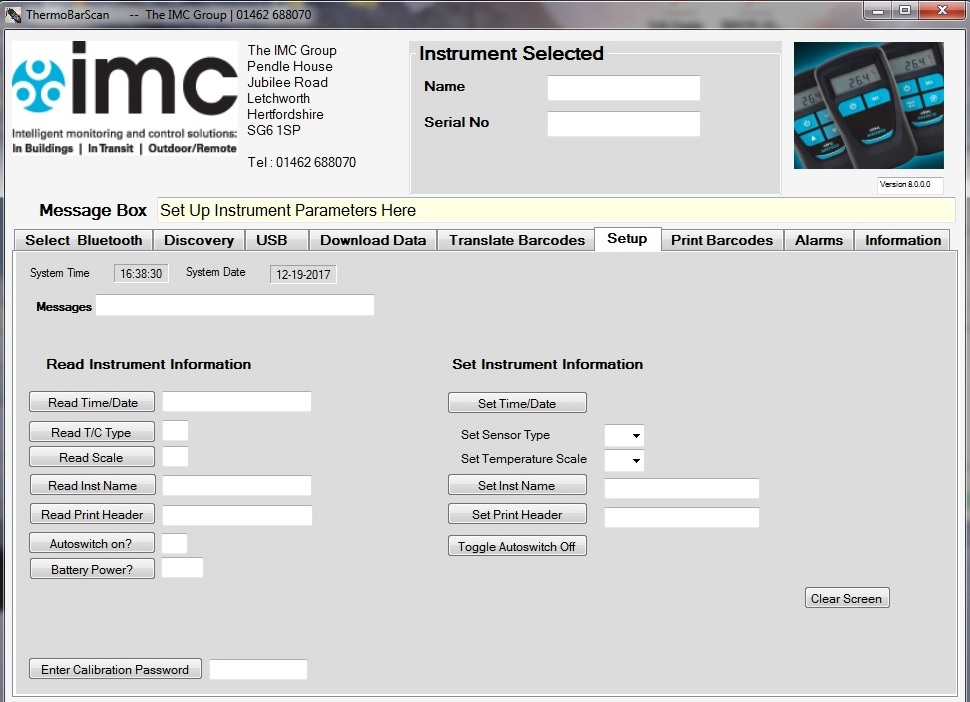Focus the Serial No input field

click(x=623, y=124)
